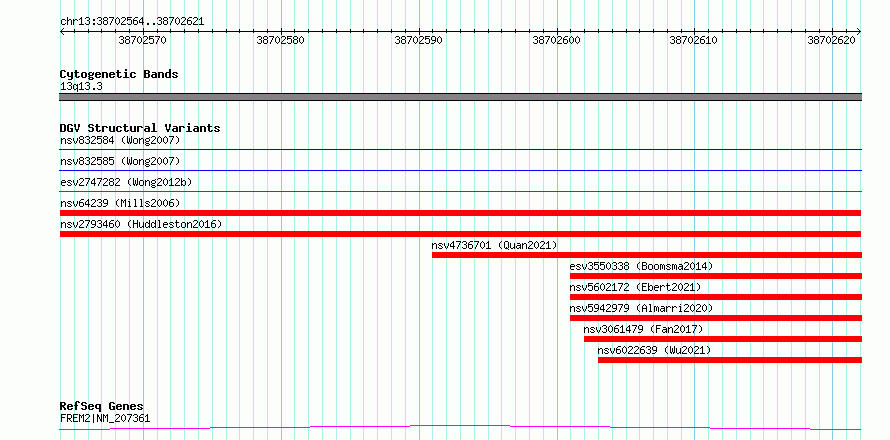The image size is (890, 440).
Task: Click the nsv832585 (Wong2007) variant label
Action: (120, 161)
